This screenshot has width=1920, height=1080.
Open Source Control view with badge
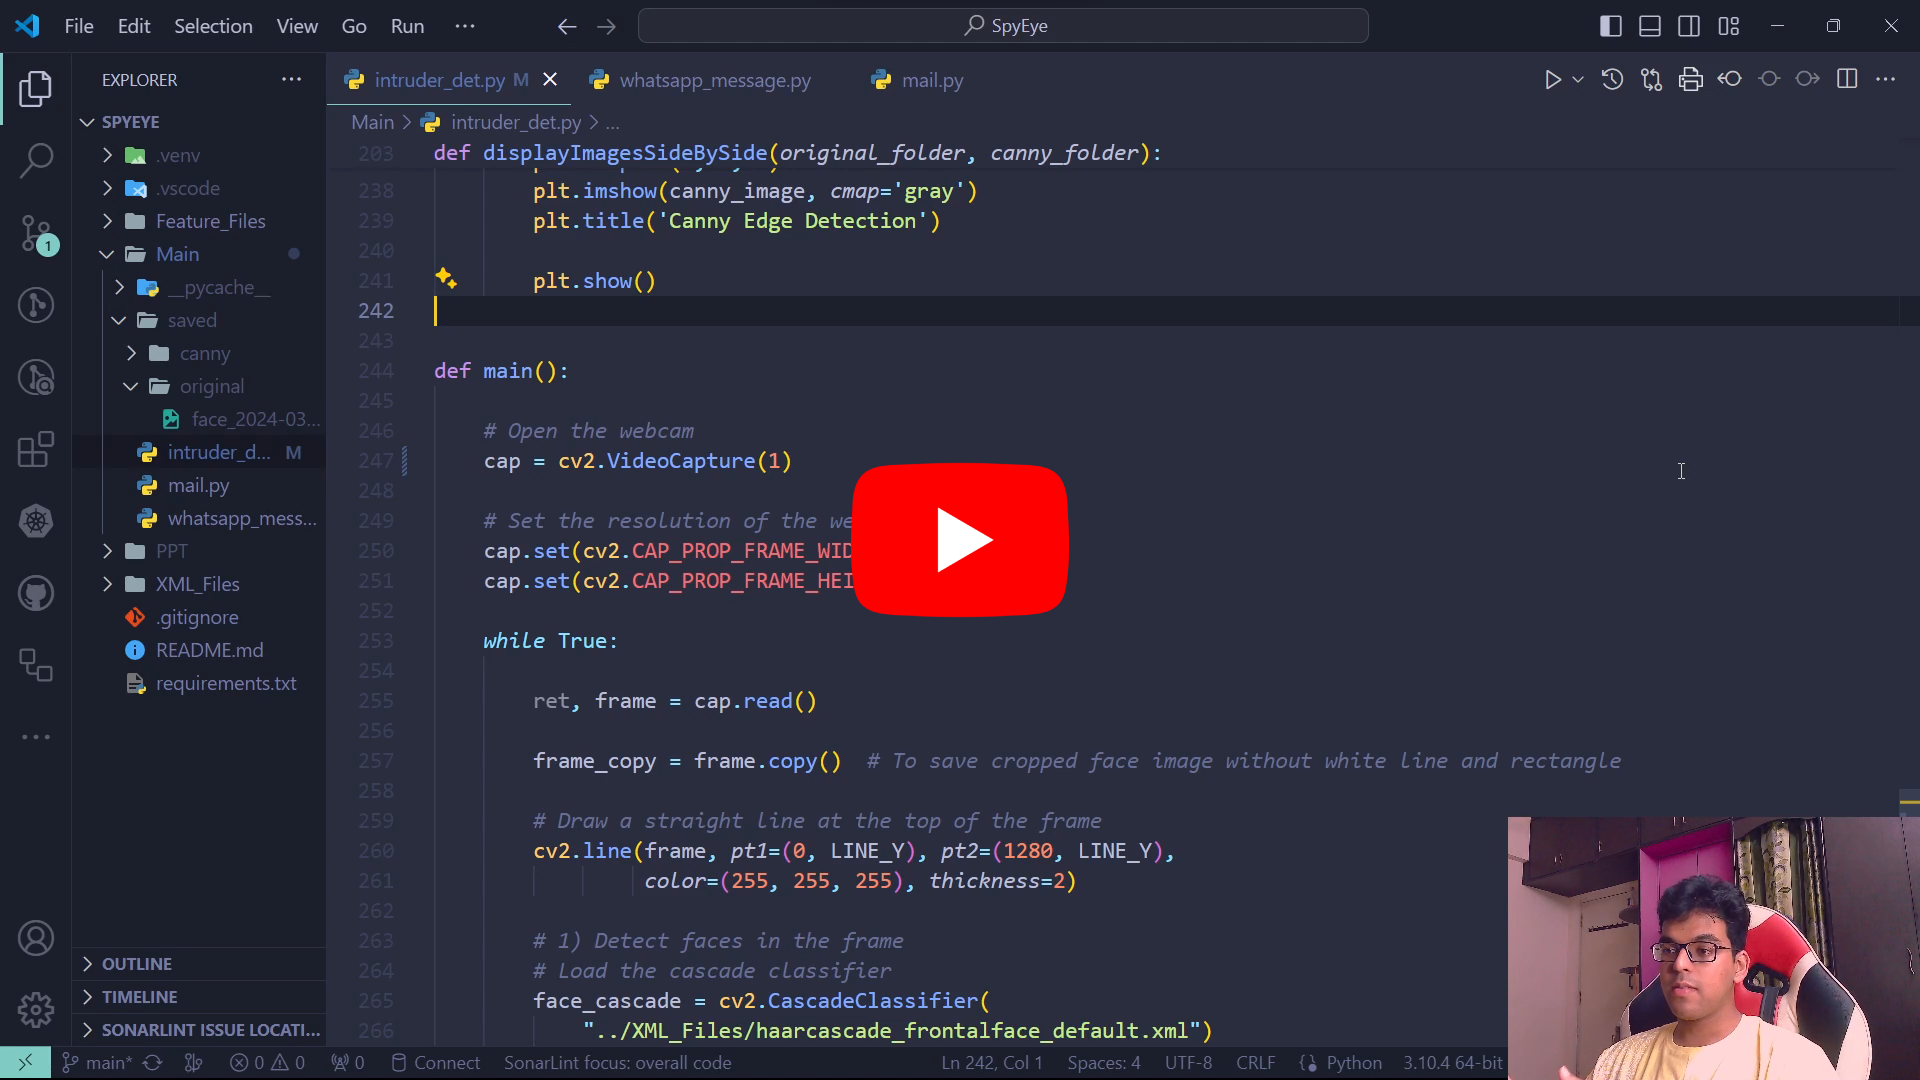click(x=36, y=233)
